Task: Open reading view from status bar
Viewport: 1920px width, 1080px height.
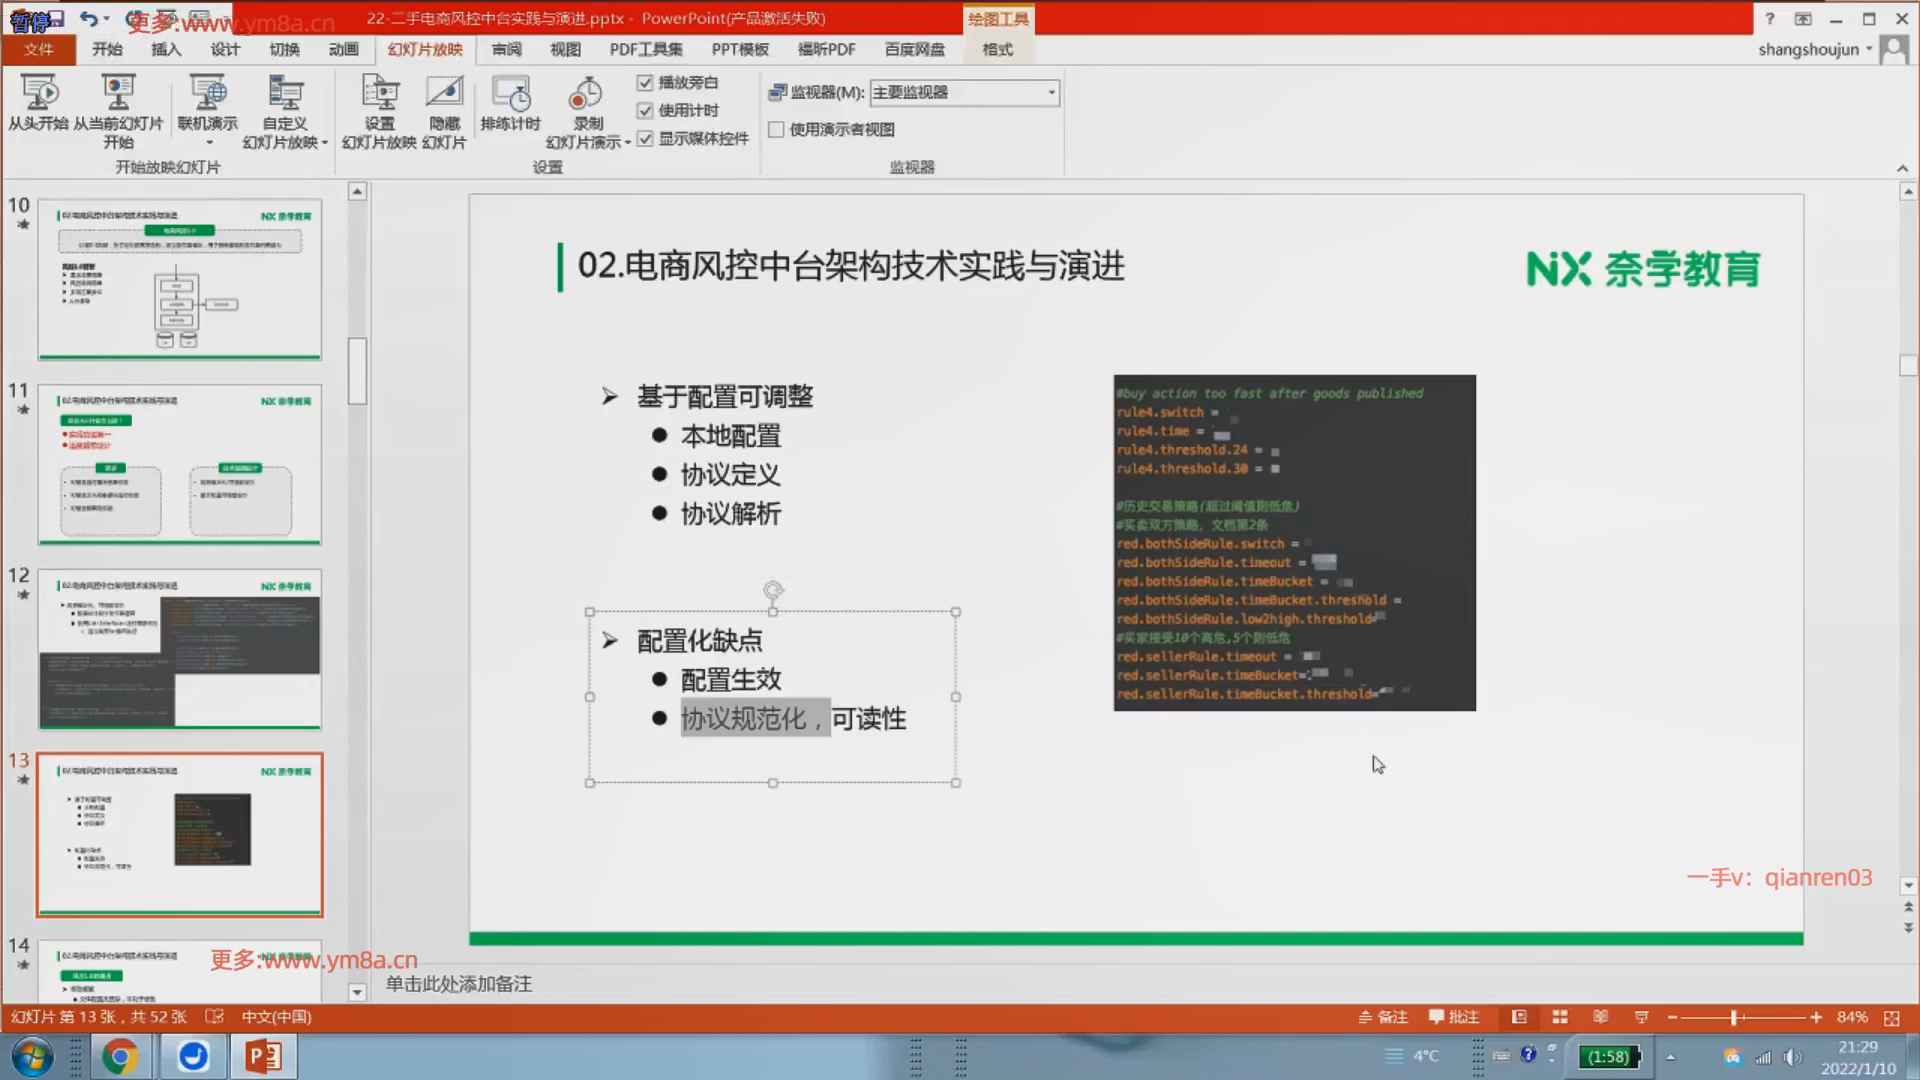Action: point(1600,1017)
